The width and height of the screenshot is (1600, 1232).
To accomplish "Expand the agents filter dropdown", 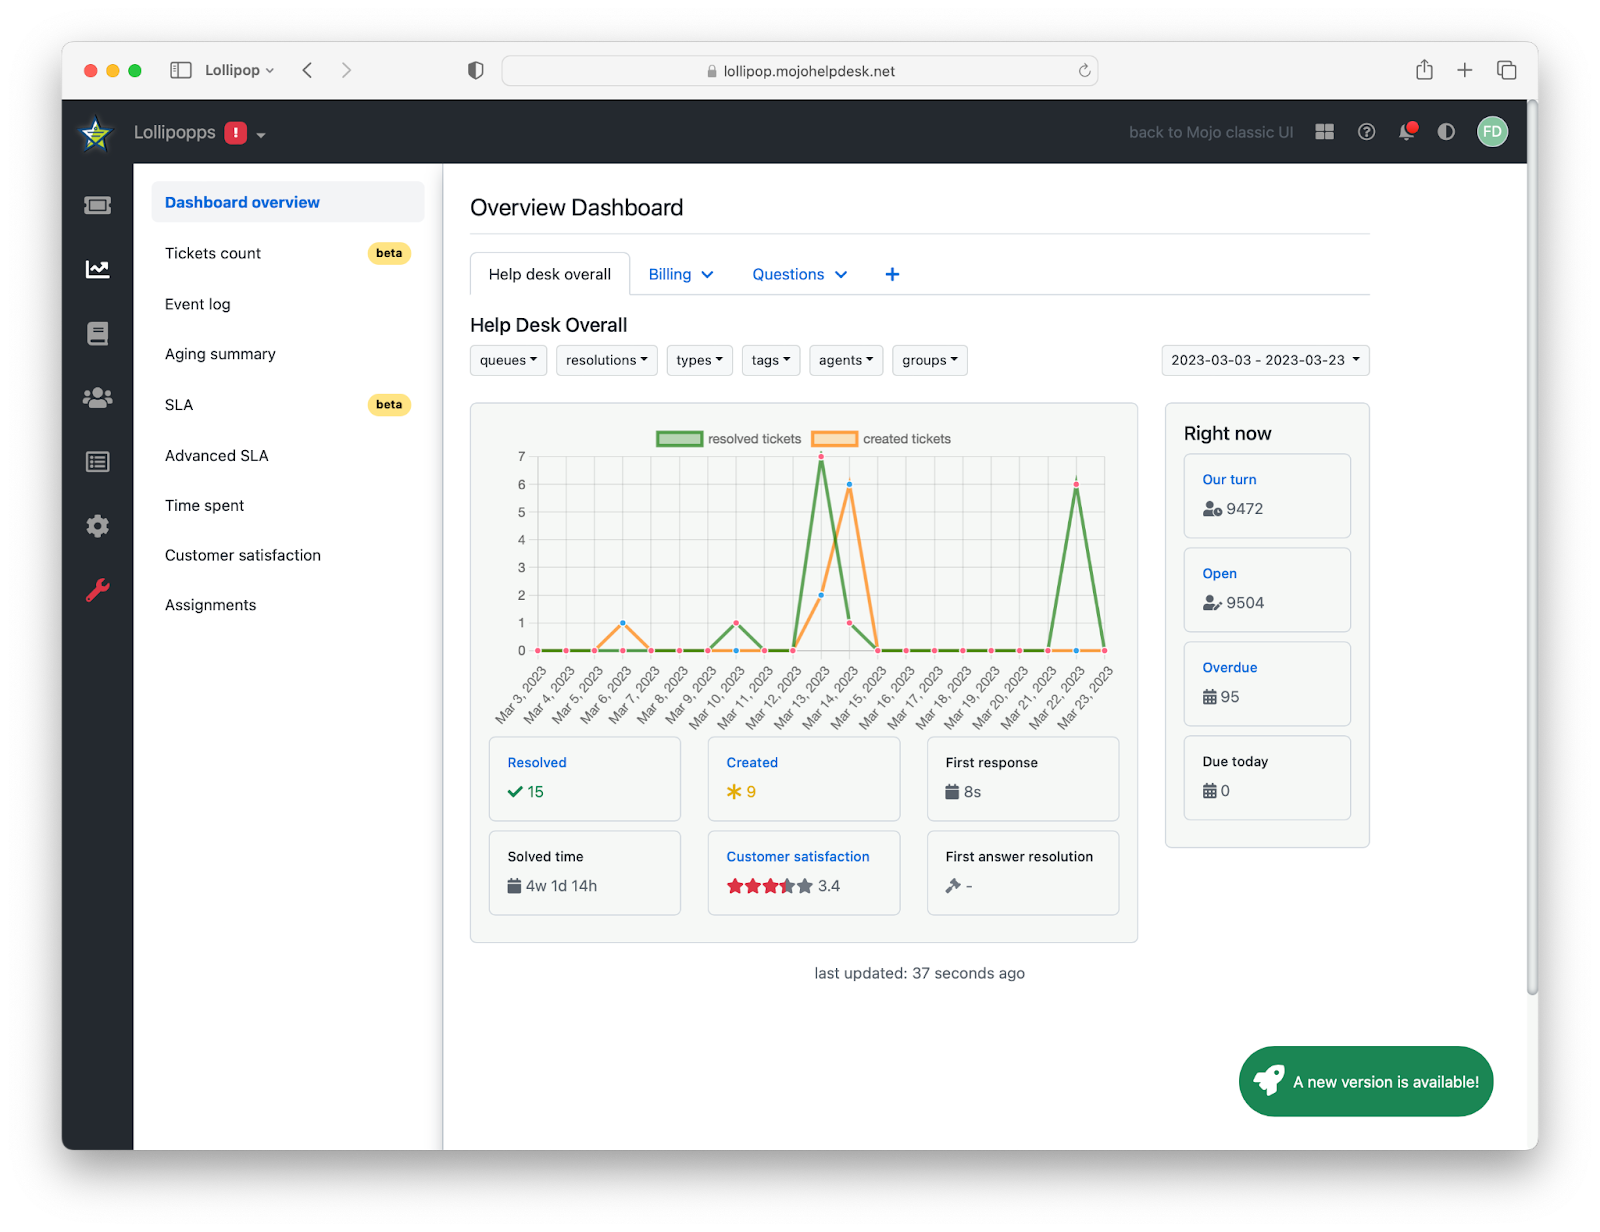I will 846,360.
